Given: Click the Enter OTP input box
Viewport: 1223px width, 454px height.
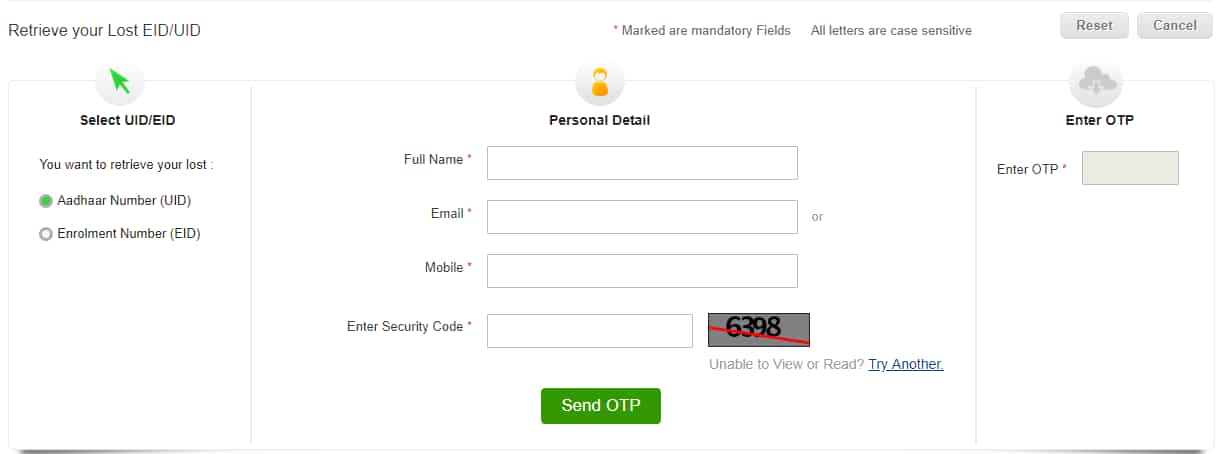Looking at the screenshot, I should click(1130, 168).
